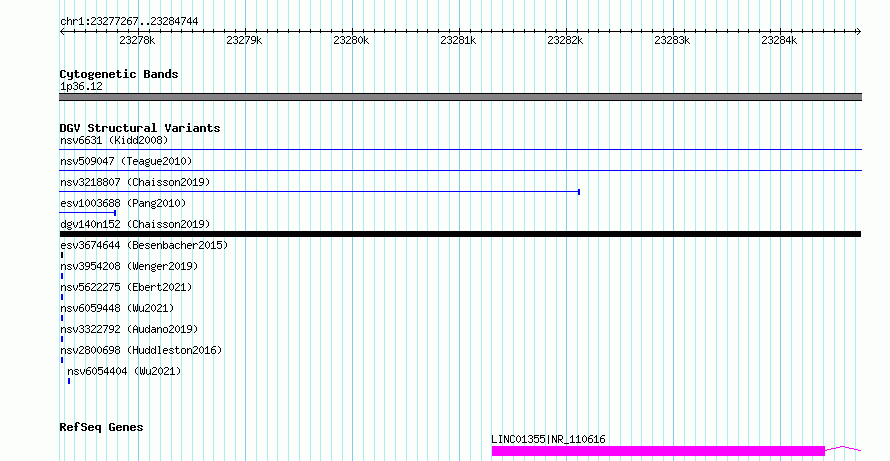Click the DGV Structural Variants track title
Image resolution: width=890 pixels, height=461 pixels.
(x=140, y=128)
